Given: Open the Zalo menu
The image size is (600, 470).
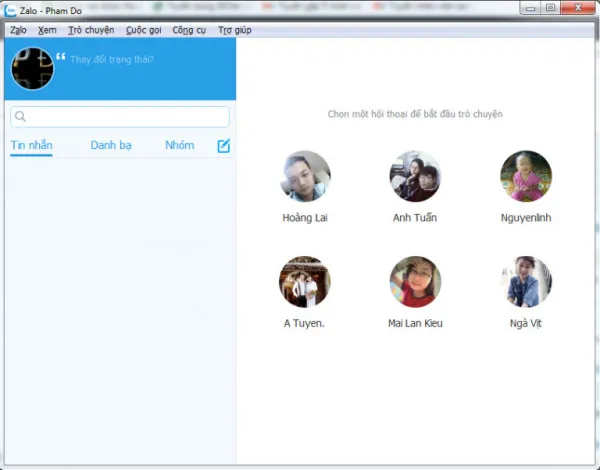Looking at the screenshot, I should point(18,30).
